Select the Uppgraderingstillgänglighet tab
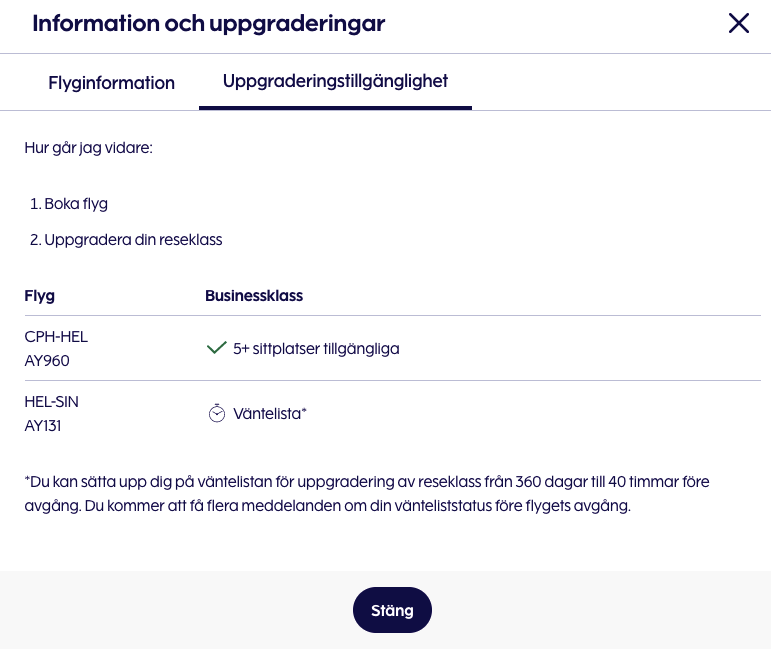Image resolution: width=771 pixels, height=649 pixels. (335, 82)
